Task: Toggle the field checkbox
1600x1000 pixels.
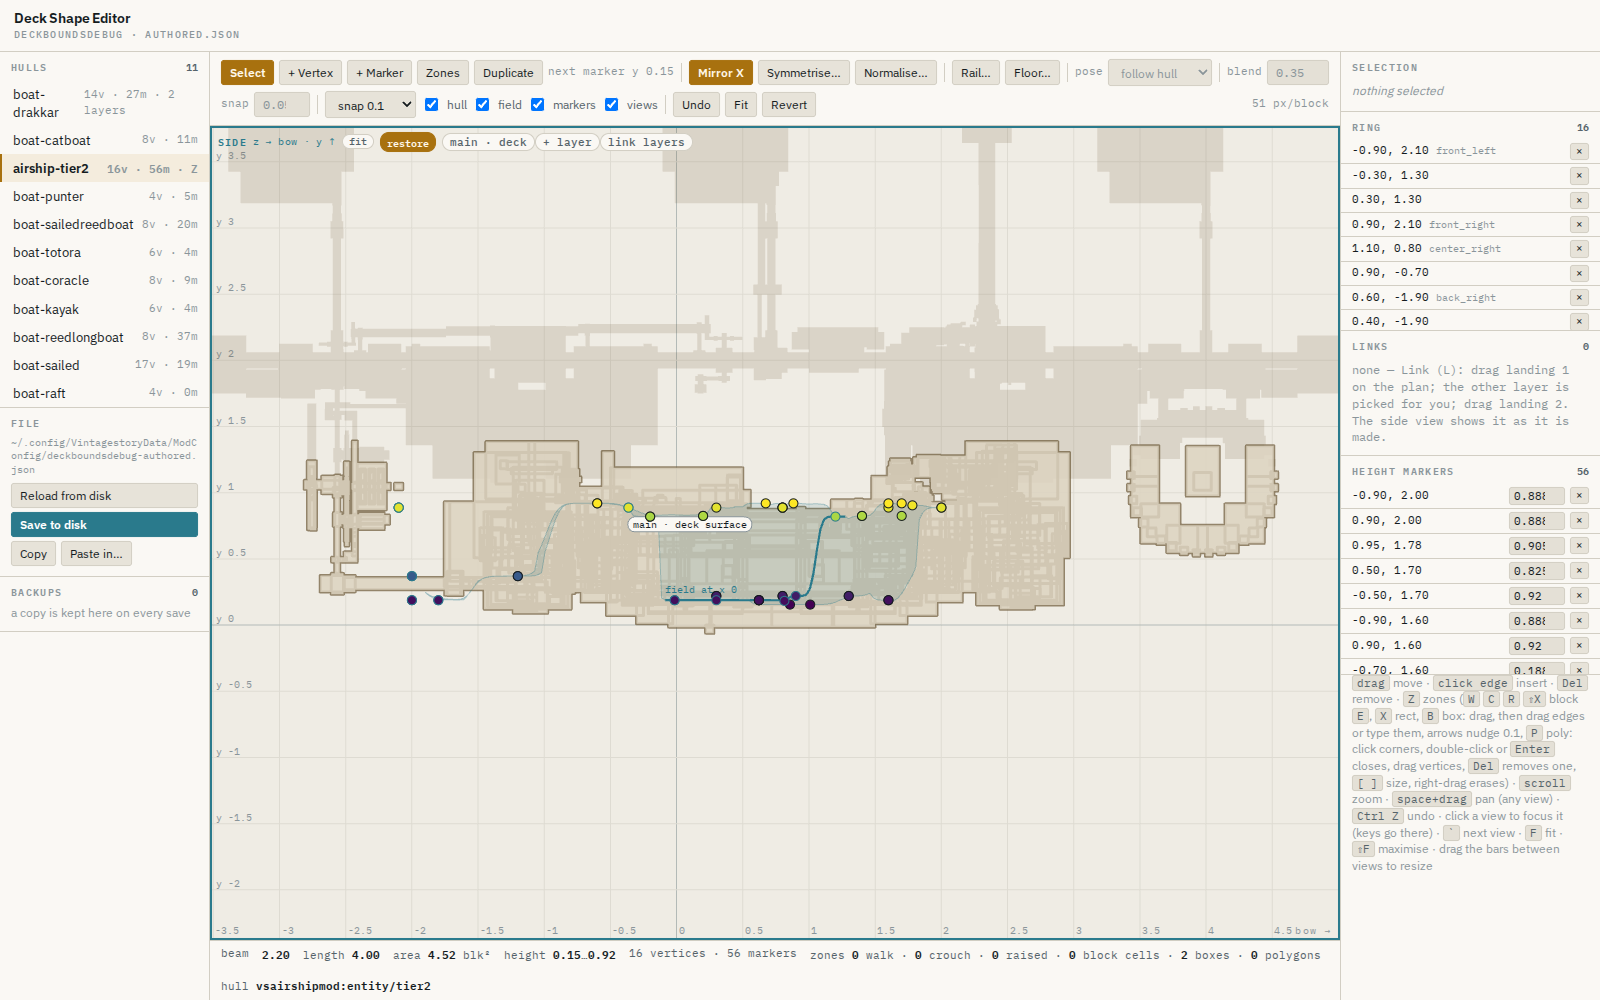Action: (483, 105)
